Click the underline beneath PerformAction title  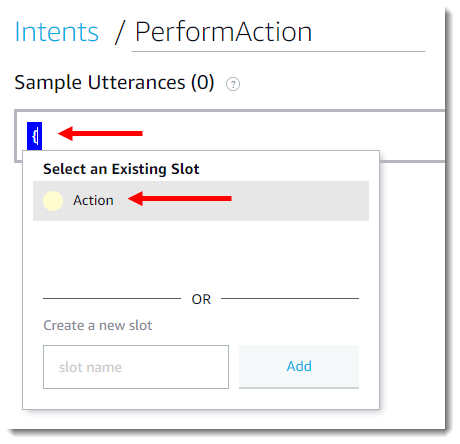coord(278,51)
